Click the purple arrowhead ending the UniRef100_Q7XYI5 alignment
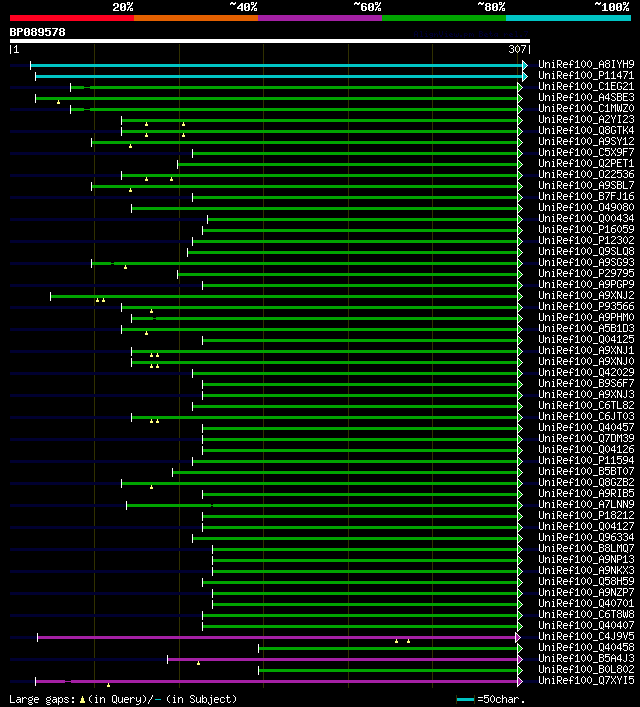 point(520,681)
